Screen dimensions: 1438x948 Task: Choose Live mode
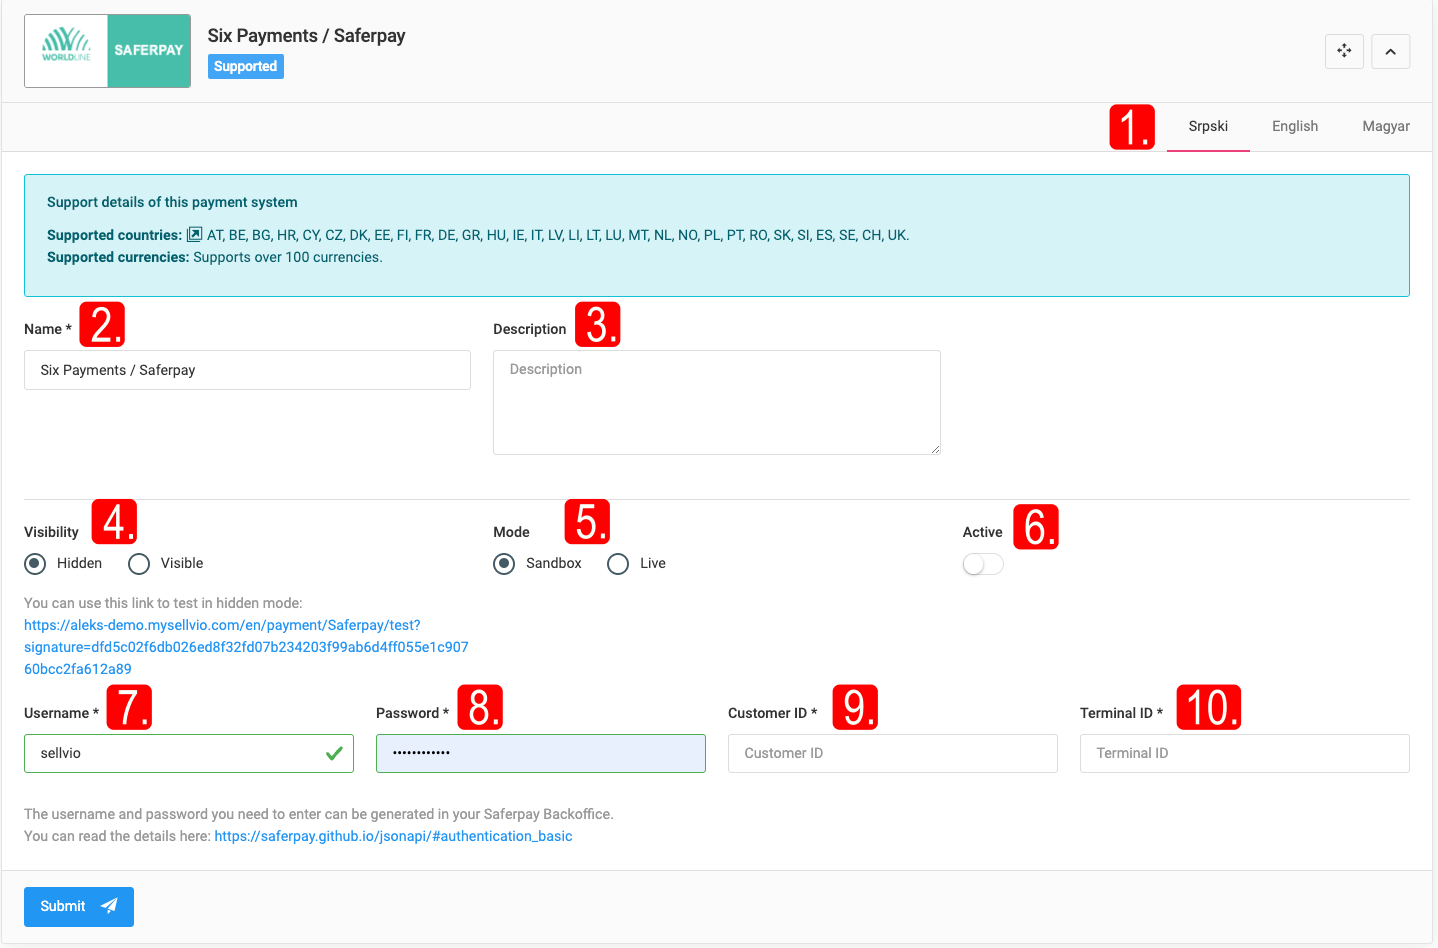[618, 564]
